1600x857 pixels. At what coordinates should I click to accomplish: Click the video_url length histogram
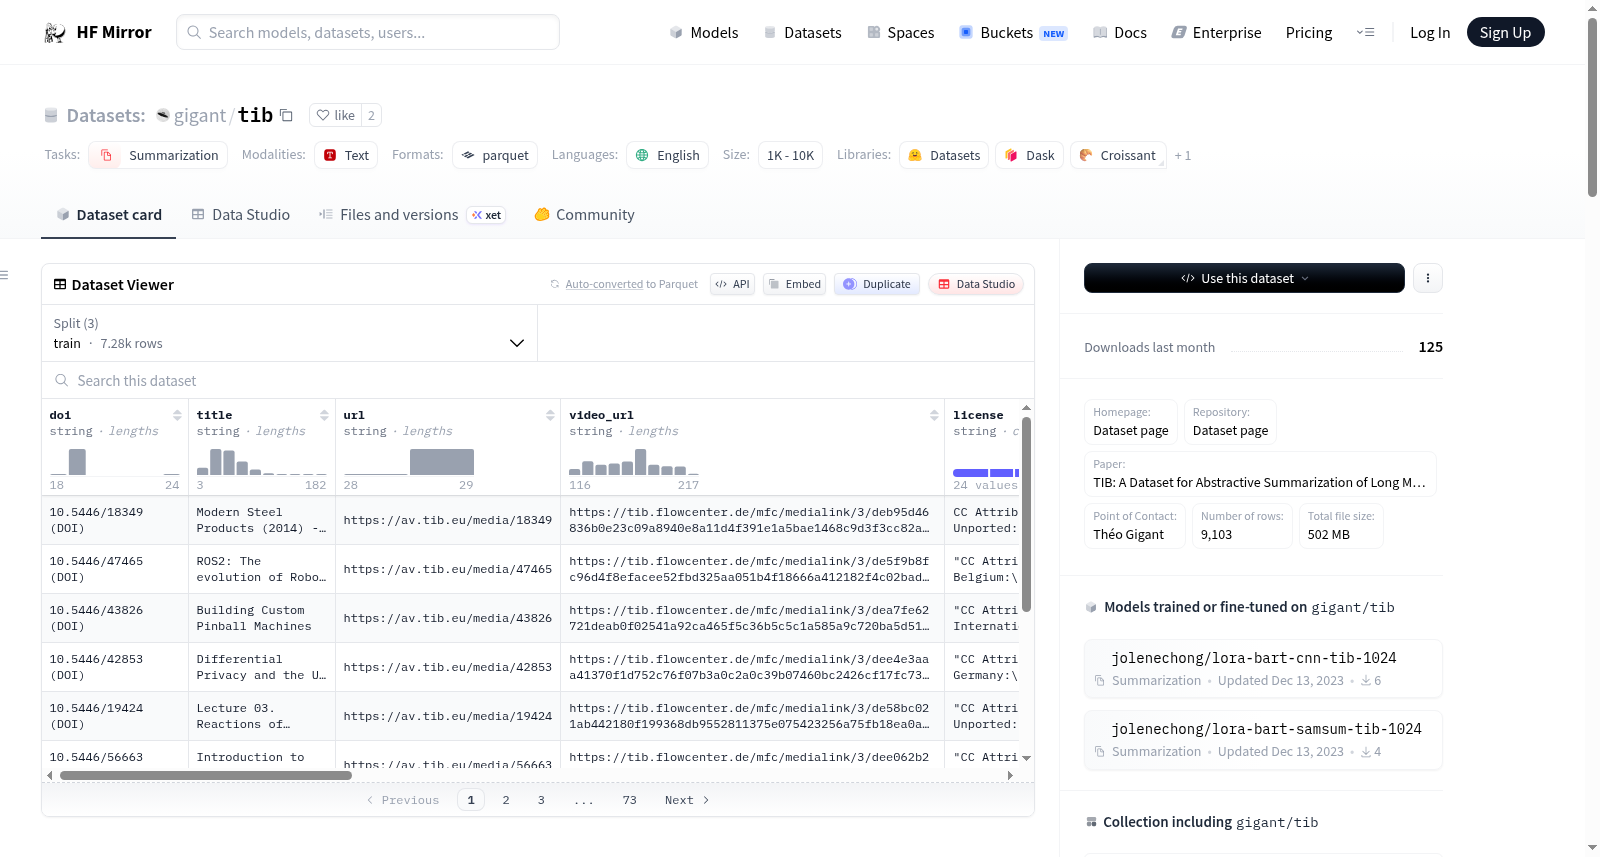tap(634, 461)
